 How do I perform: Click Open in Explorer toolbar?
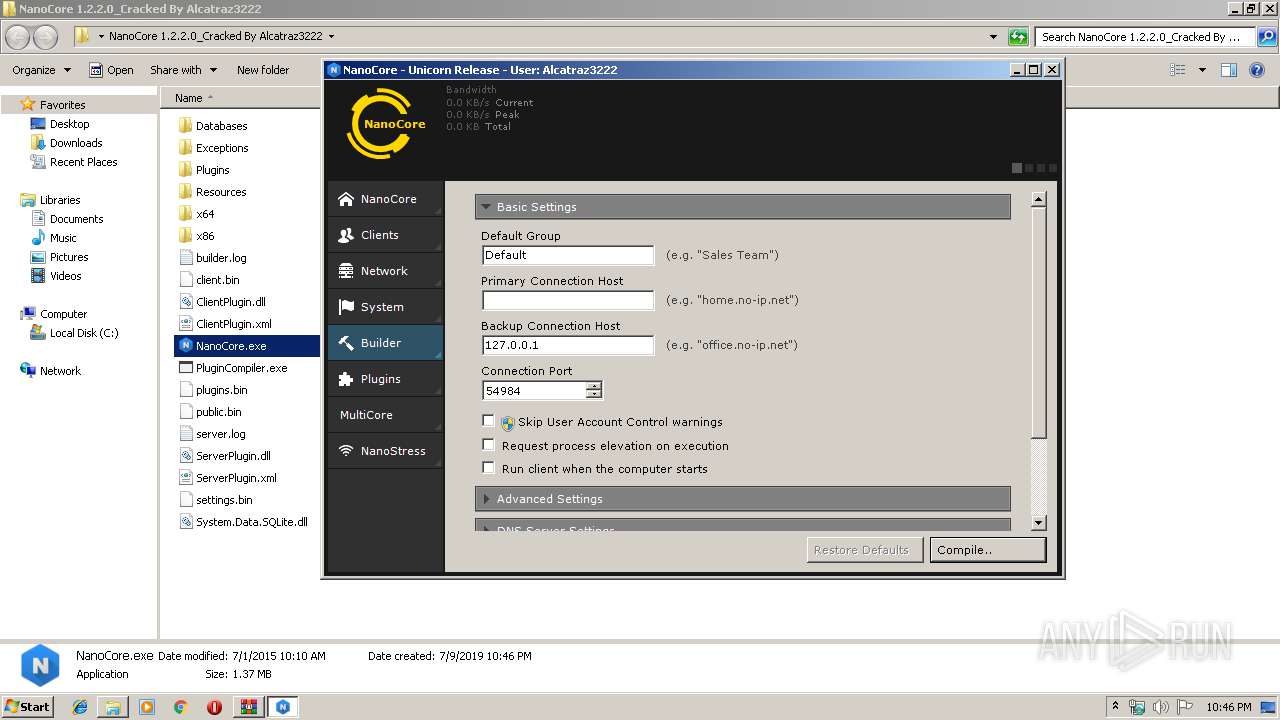(x=111, y=70)
